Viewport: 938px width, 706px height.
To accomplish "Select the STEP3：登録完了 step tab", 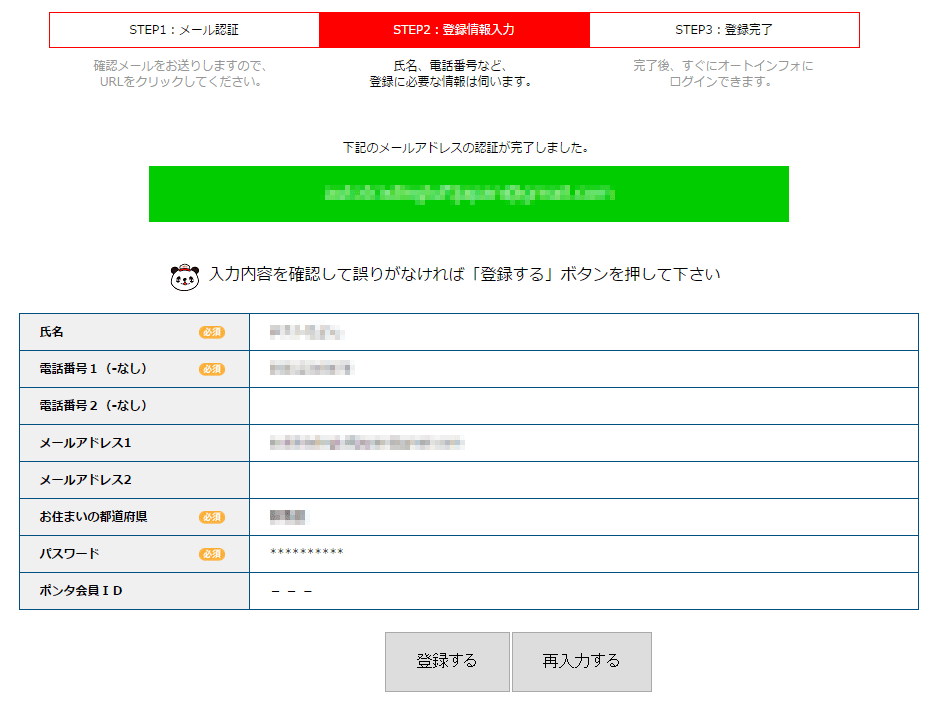I will click(724, 30).
